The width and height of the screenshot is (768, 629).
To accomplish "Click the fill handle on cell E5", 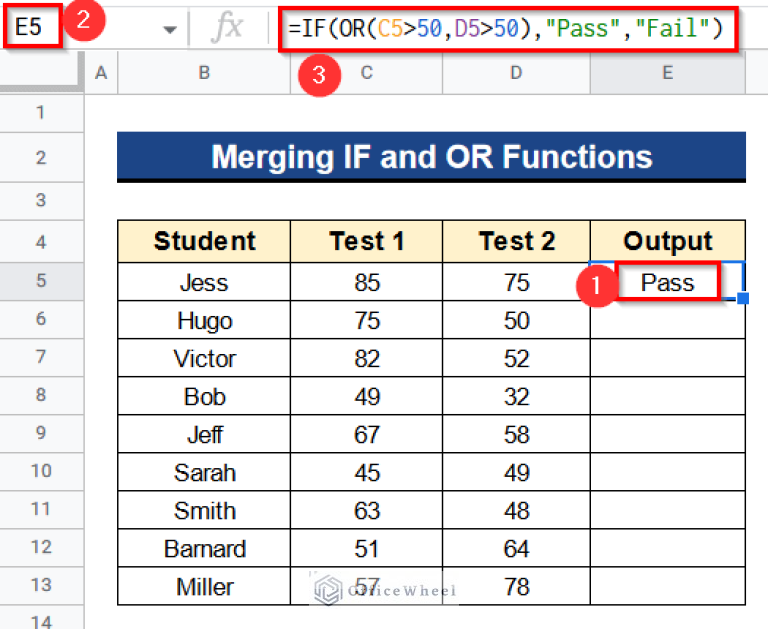I will click(742, 298).
